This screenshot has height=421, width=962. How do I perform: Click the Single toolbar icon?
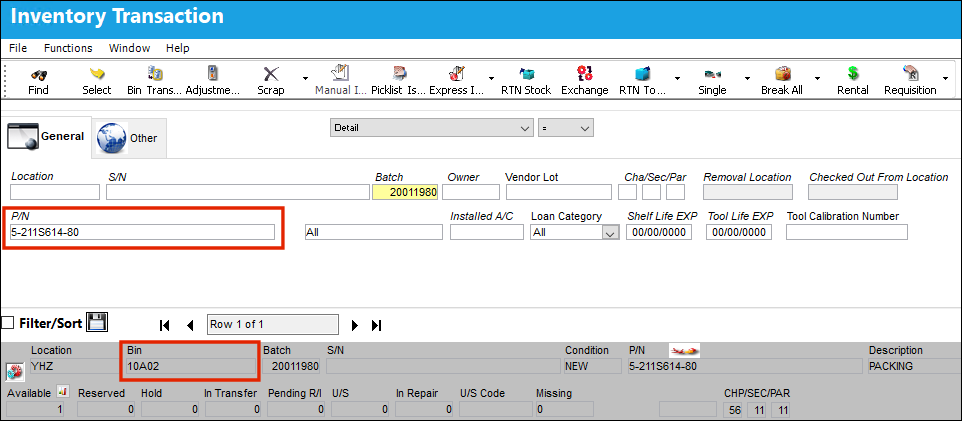tap(712, 75)
